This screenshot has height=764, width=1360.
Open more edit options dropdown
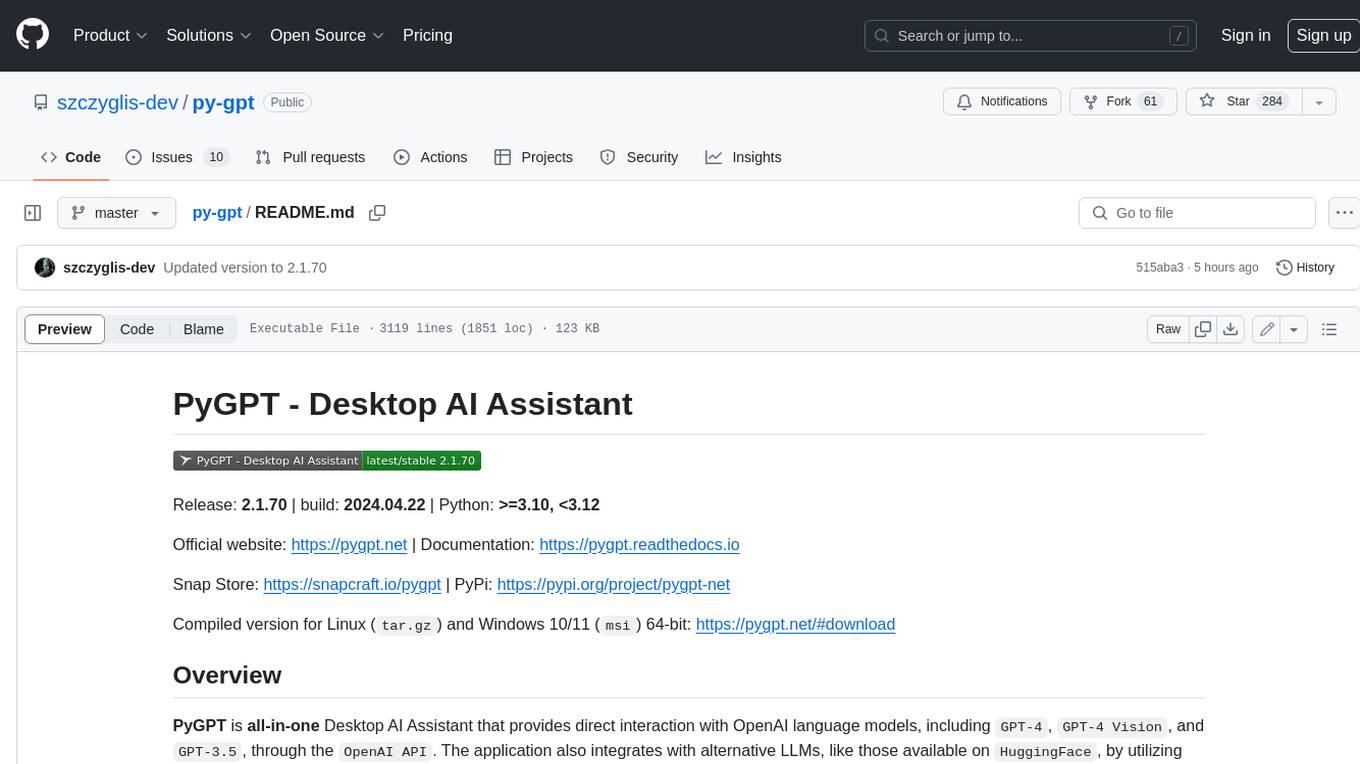tap(1294, 329)
